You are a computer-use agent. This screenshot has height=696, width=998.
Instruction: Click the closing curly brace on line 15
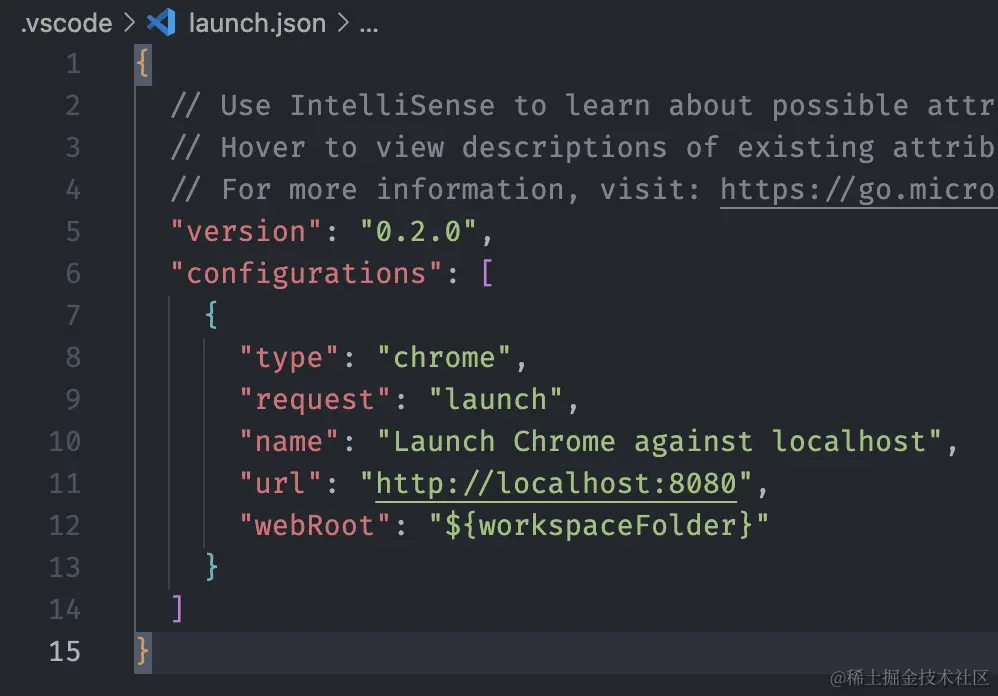coord(143,651)
